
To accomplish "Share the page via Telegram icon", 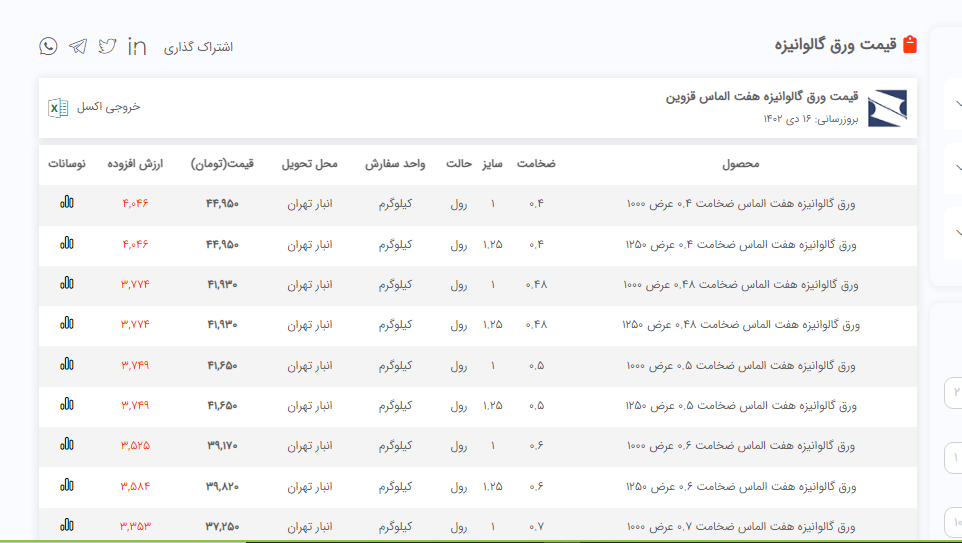I will click(x=78, y=46).
